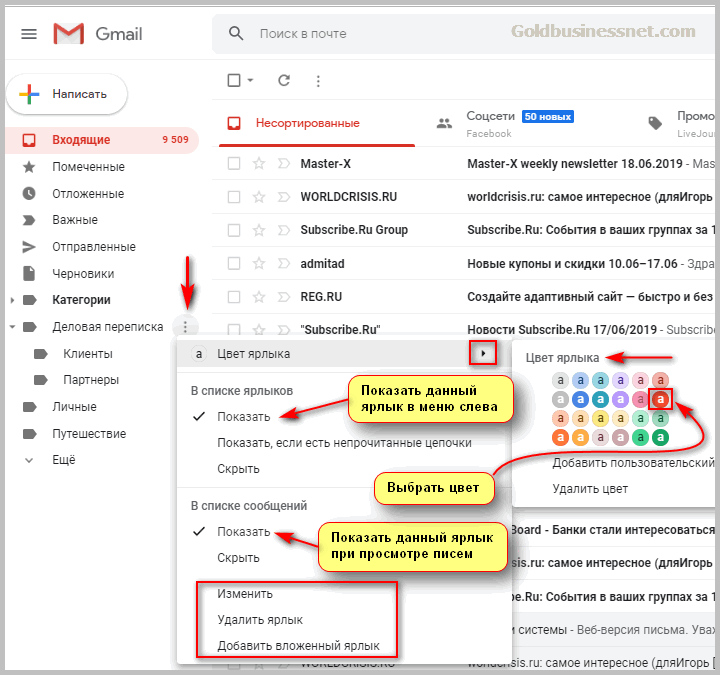The width and height of the screenshot is (720, 675).
Task: Click Добавить пользовательский цвет
Action: 633,463
